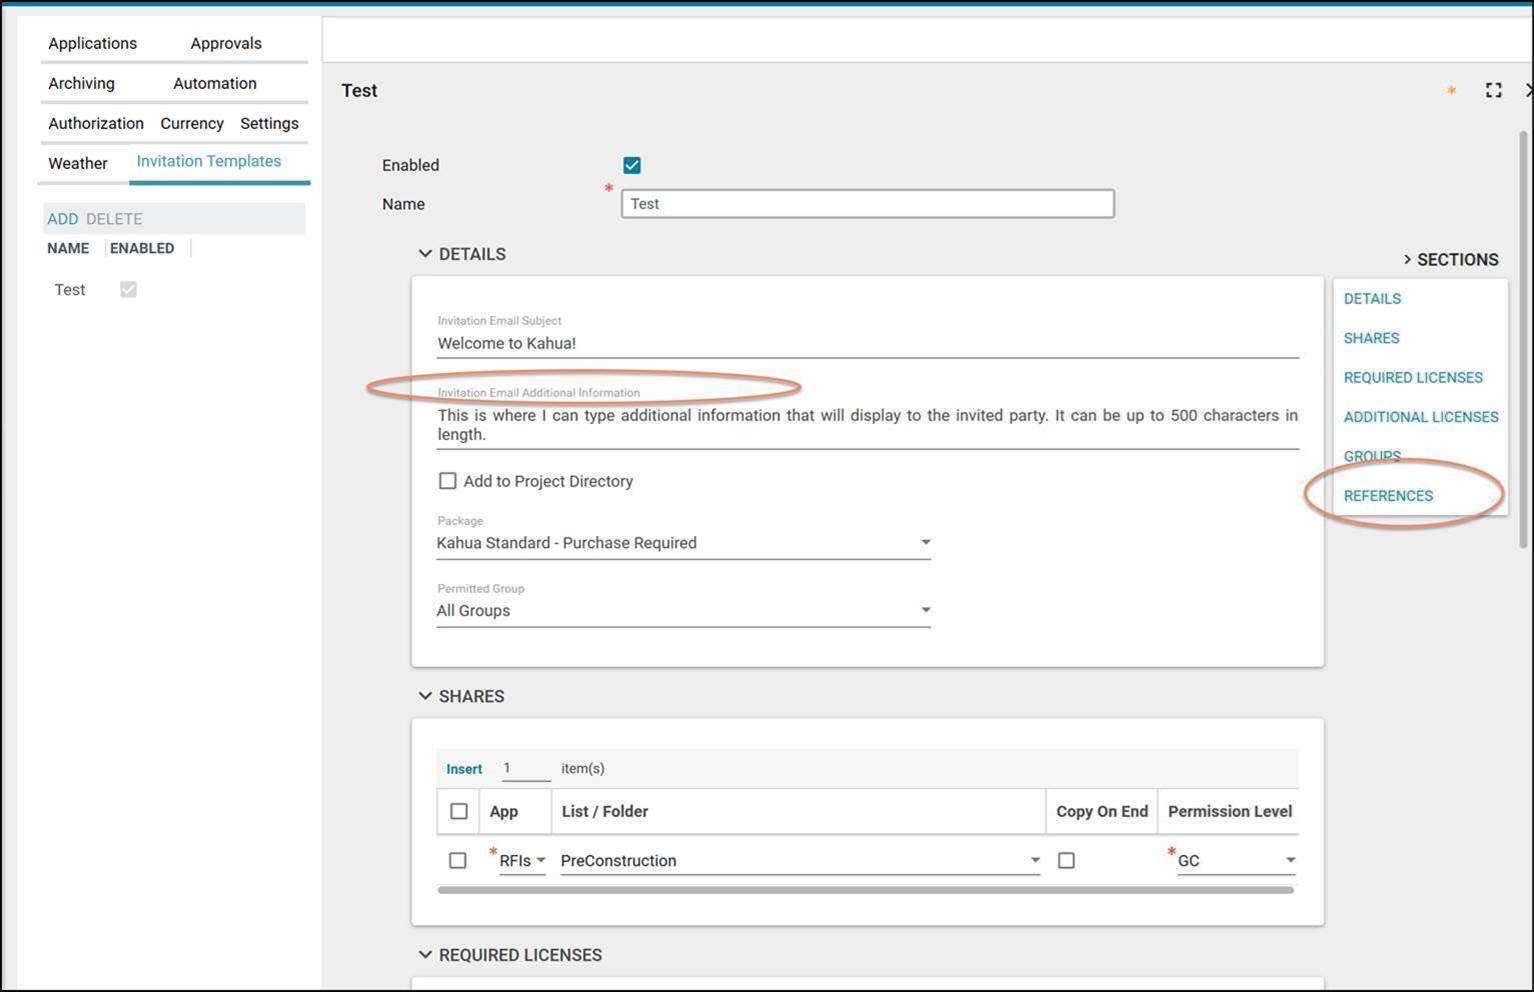Viewport: 1534px width, 992px height.
Task: Click Insert in the Shares table
Action: (464, 769)
